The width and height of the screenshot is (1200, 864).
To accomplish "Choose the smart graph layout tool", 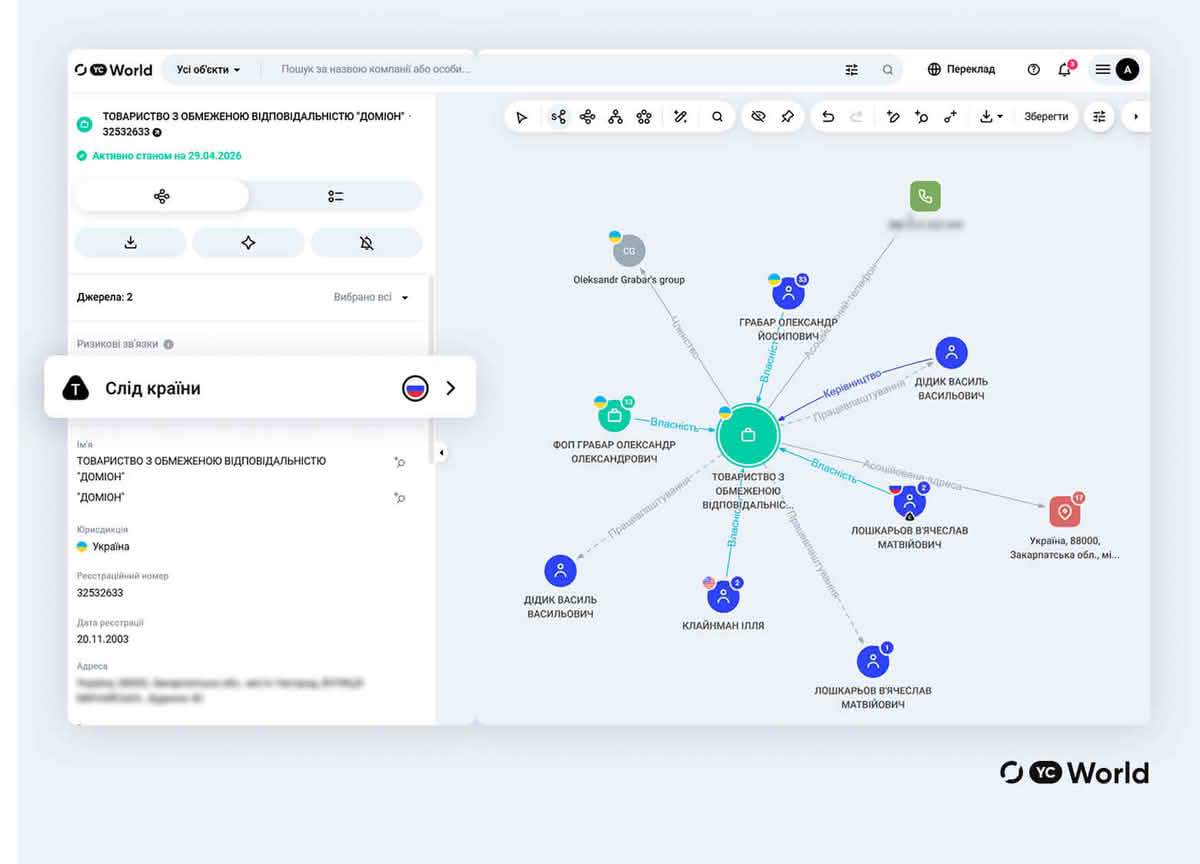I will 558,117.
